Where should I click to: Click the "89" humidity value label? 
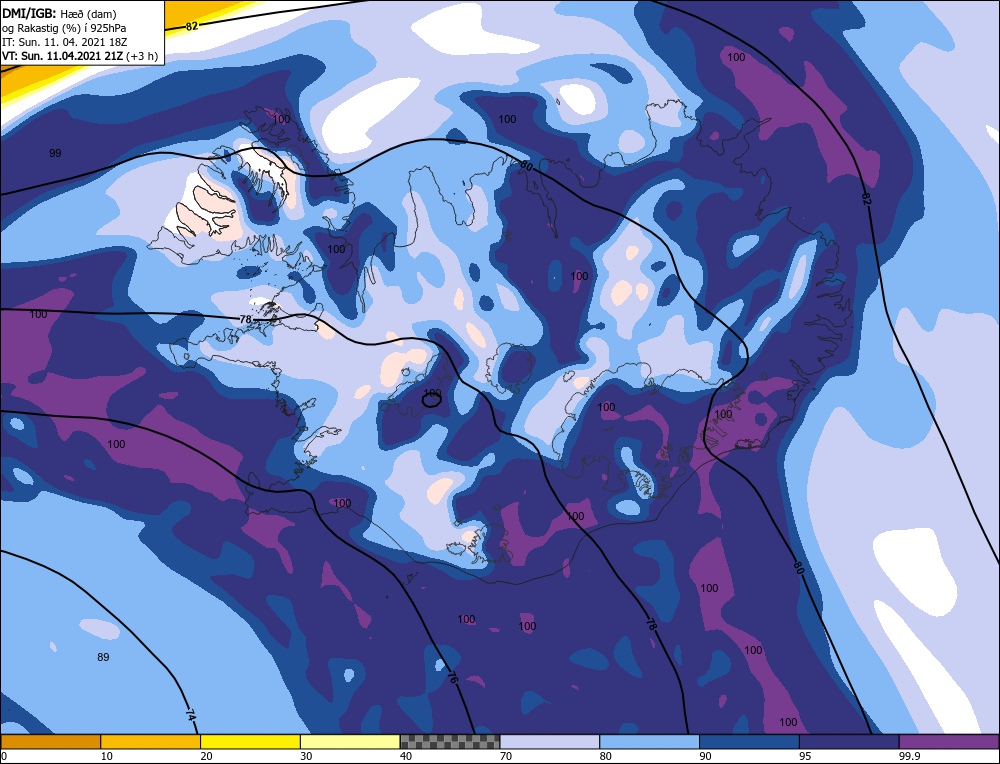pyautogui.click(x=103, y=657)
